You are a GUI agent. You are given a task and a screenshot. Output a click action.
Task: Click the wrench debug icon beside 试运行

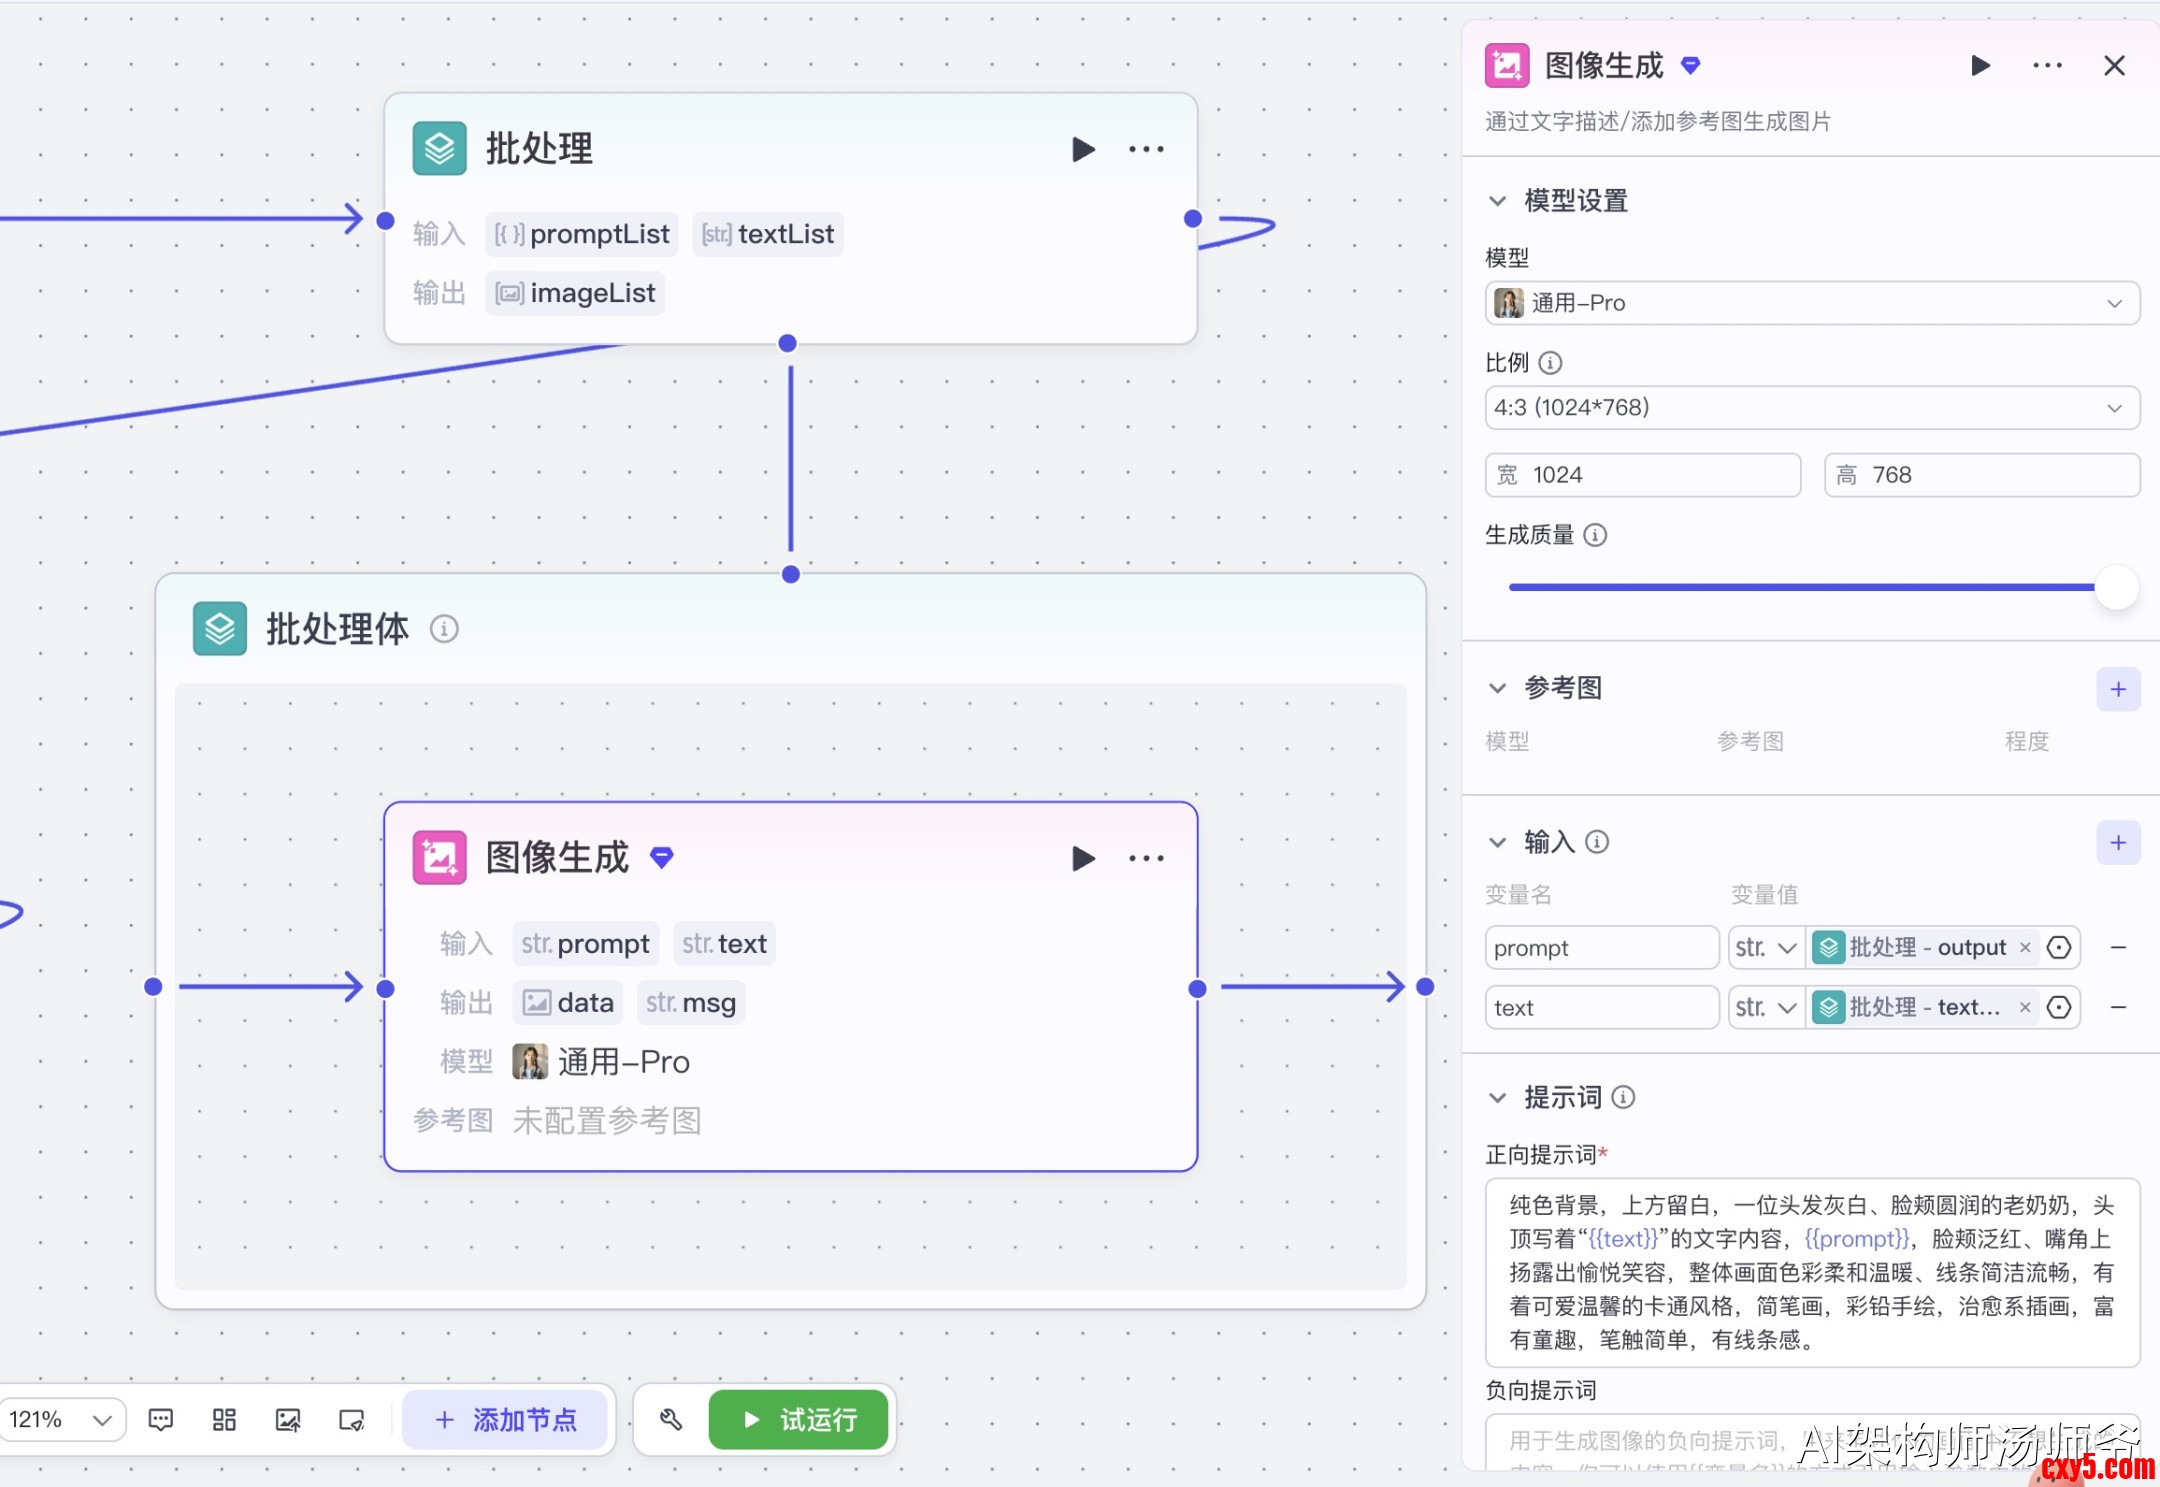click(671, 1420)
